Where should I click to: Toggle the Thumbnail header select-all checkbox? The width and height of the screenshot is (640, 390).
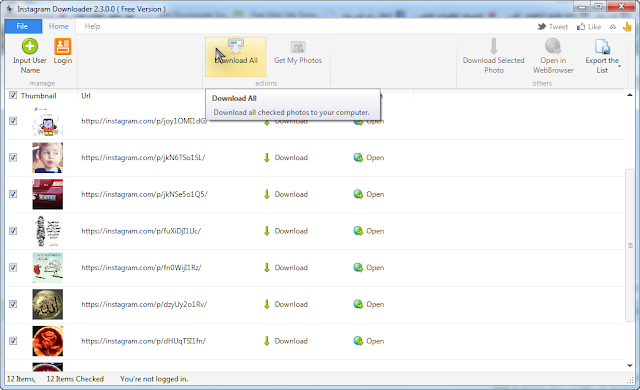click(x=13, y=95)
